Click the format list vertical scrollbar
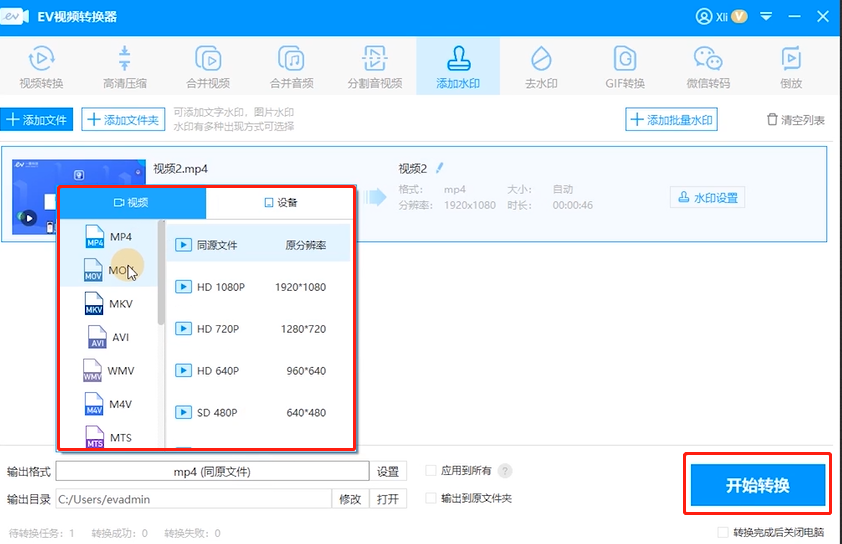The height and width of the screenshot is (544, 842). [x=161, y=270]
